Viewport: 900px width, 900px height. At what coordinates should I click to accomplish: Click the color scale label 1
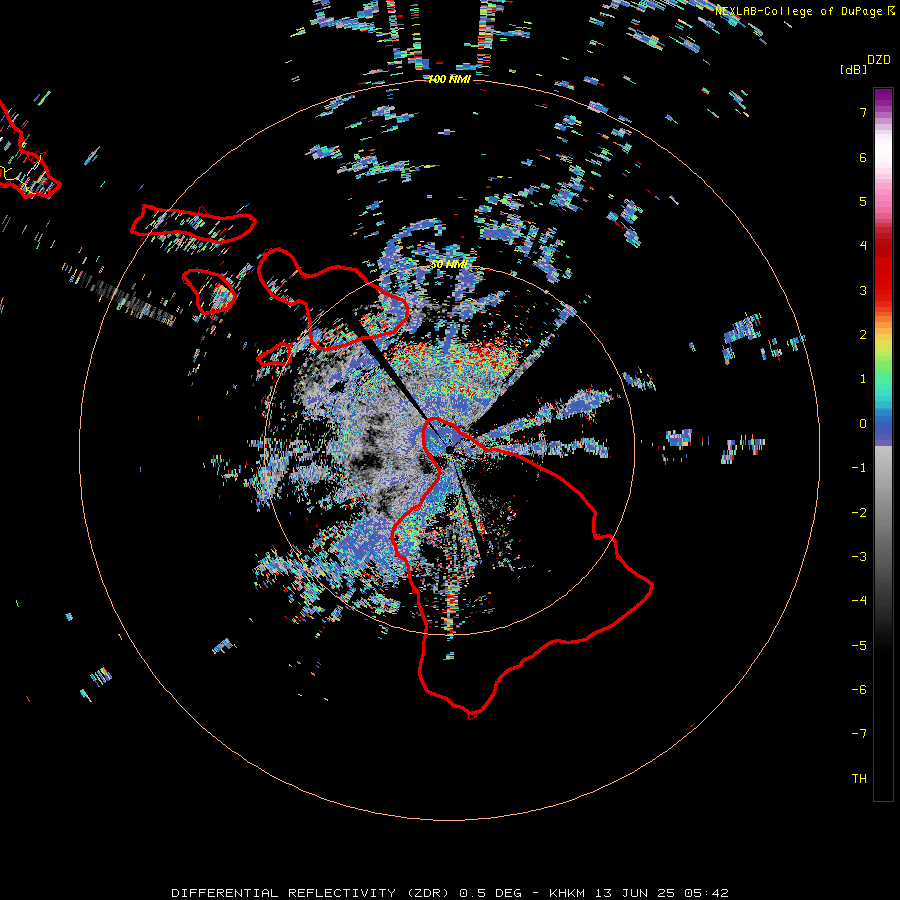(x=863, y=379)
